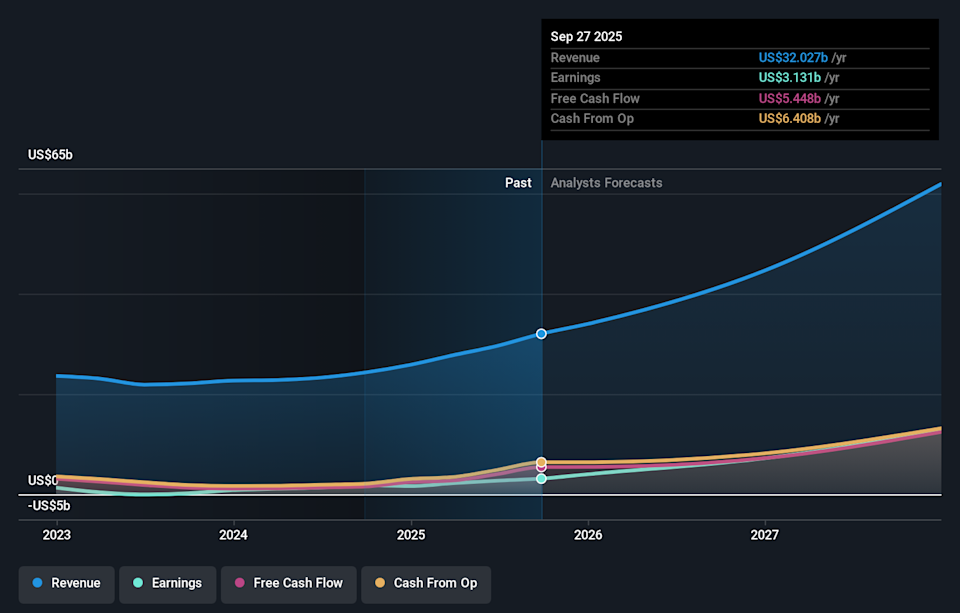Click the 2026 x-axis label

(588, 535)
